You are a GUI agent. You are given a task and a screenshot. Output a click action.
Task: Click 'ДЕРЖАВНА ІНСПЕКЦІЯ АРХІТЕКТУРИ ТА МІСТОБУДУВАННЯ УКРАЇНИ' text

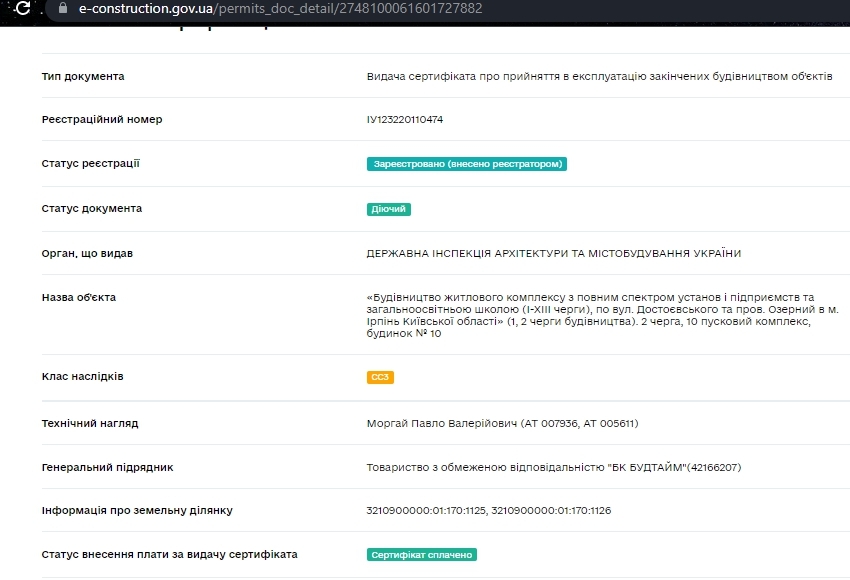click(x=553, y=253)
